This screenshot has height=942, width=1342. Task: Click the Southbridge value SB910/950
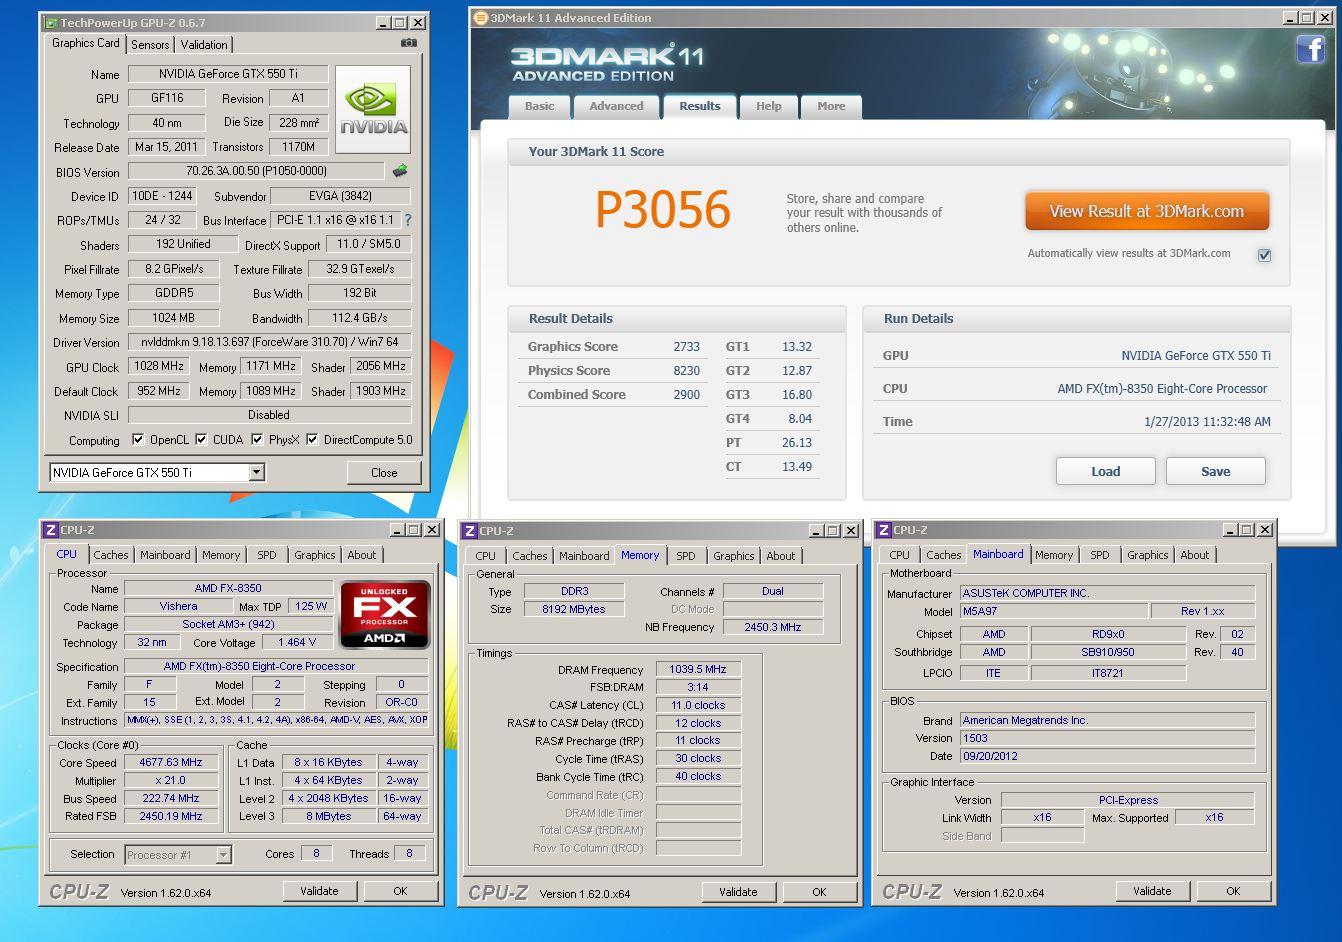[x=1108, y=652]
